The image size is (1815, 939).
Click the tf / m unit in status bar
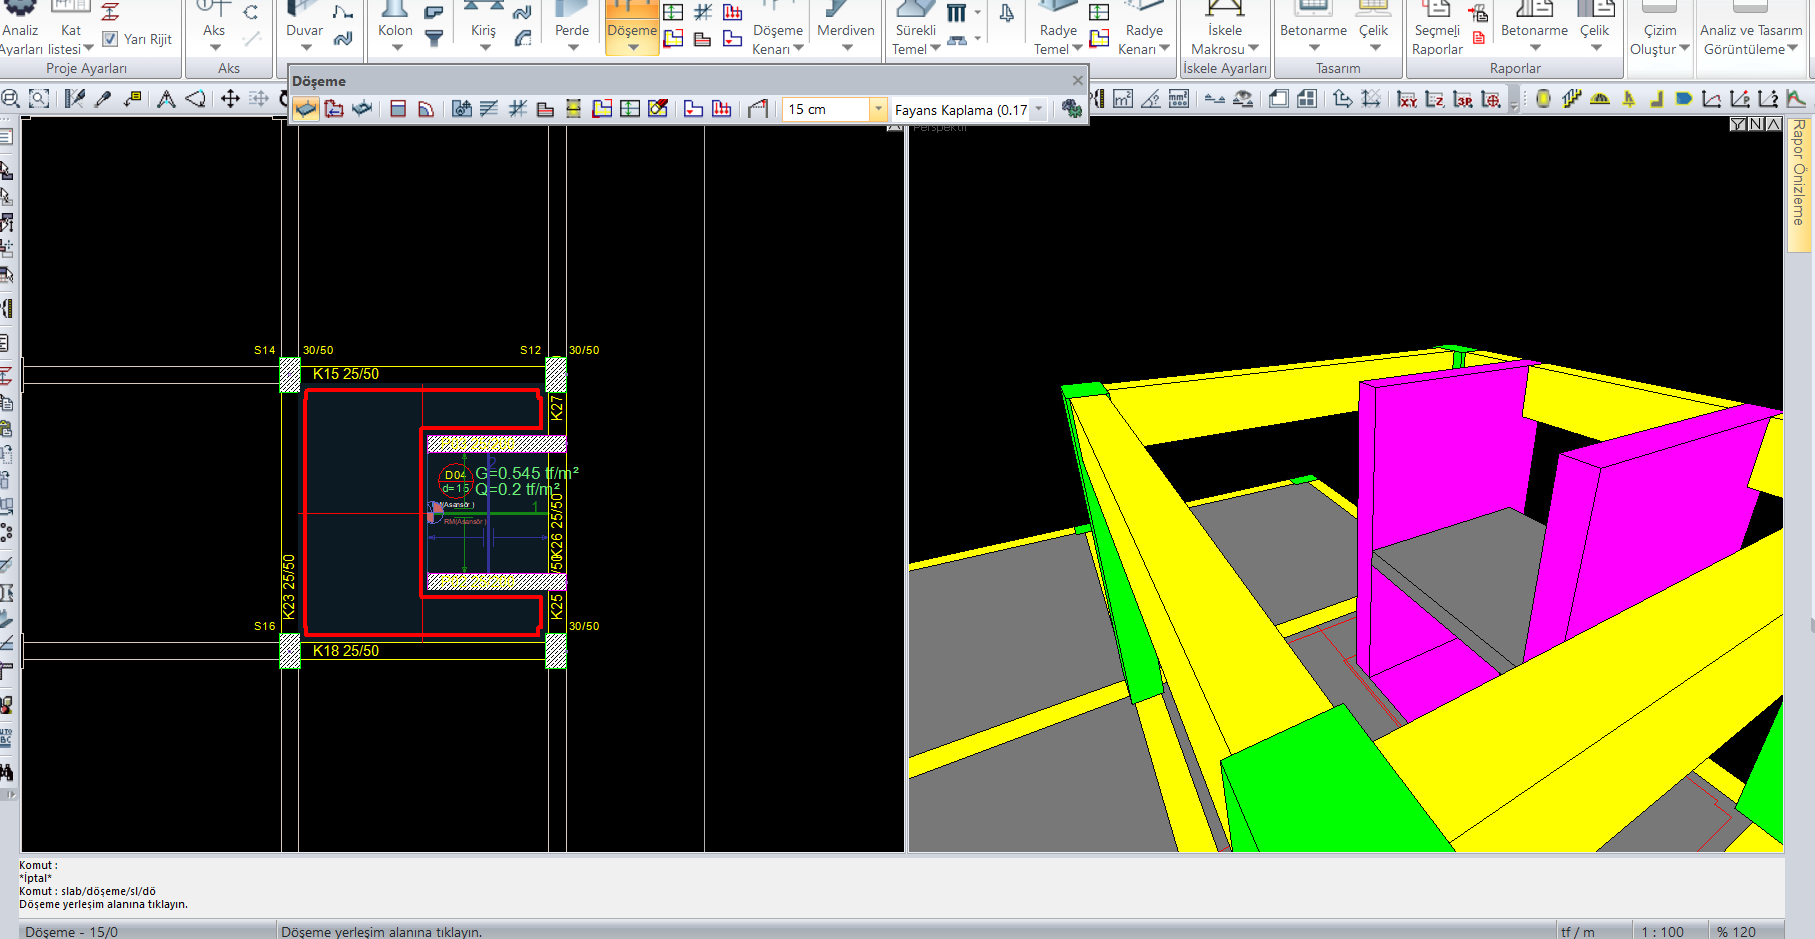(x=1578, y=931)
